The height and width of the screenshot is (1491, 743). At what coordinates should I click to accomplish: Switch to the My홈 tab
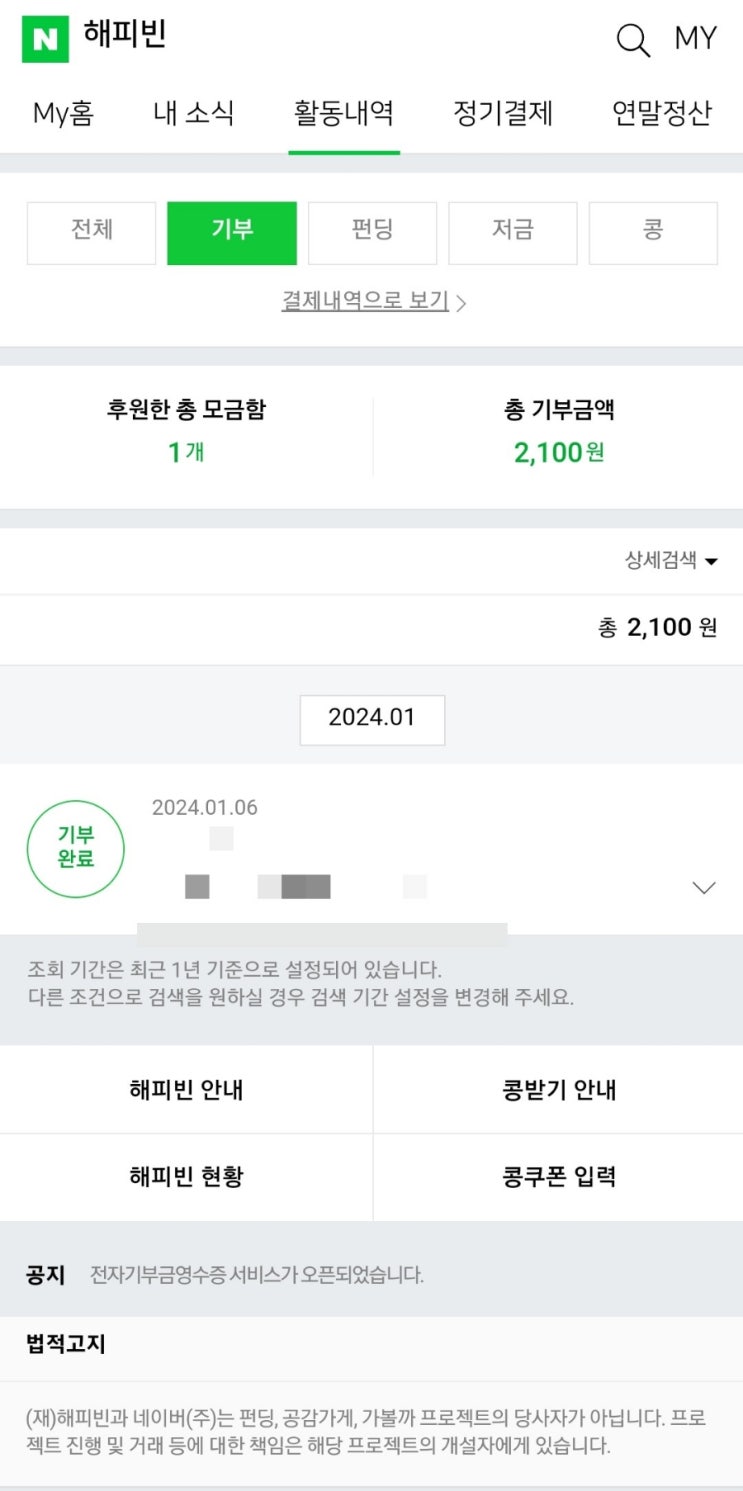tap(63, 113)
